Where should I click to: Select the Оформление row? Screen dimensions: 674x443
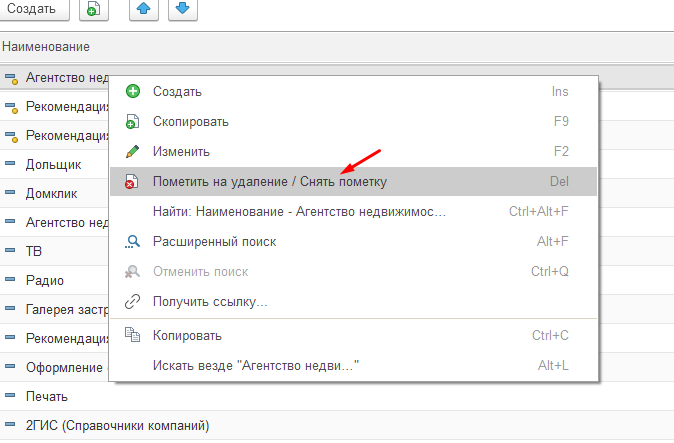[x=54, y=367]
